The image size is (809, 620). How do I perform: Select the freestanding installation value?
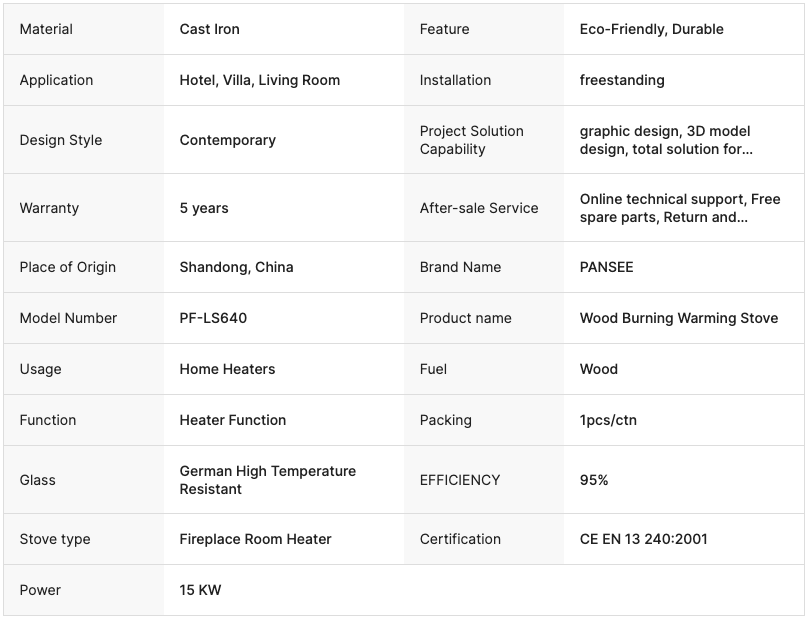click(x=622, y=80)
